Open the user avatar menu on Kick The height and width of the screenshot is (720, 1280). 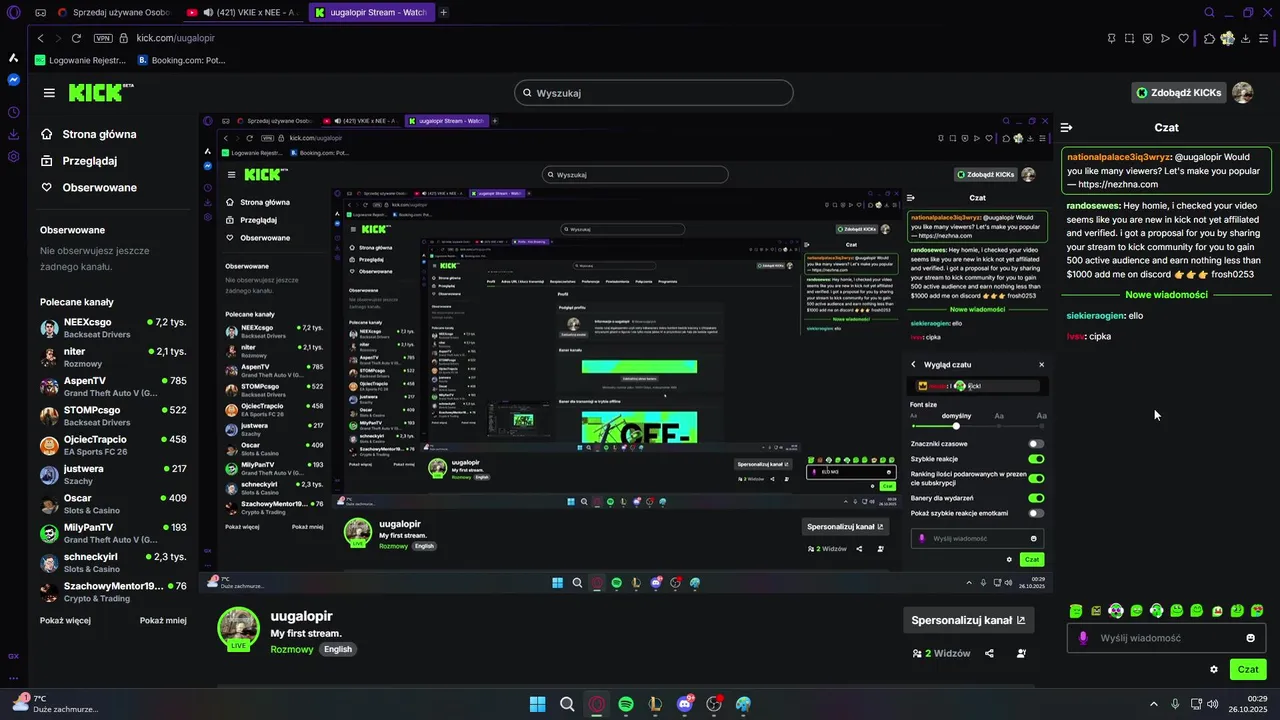coord(1242,93)
